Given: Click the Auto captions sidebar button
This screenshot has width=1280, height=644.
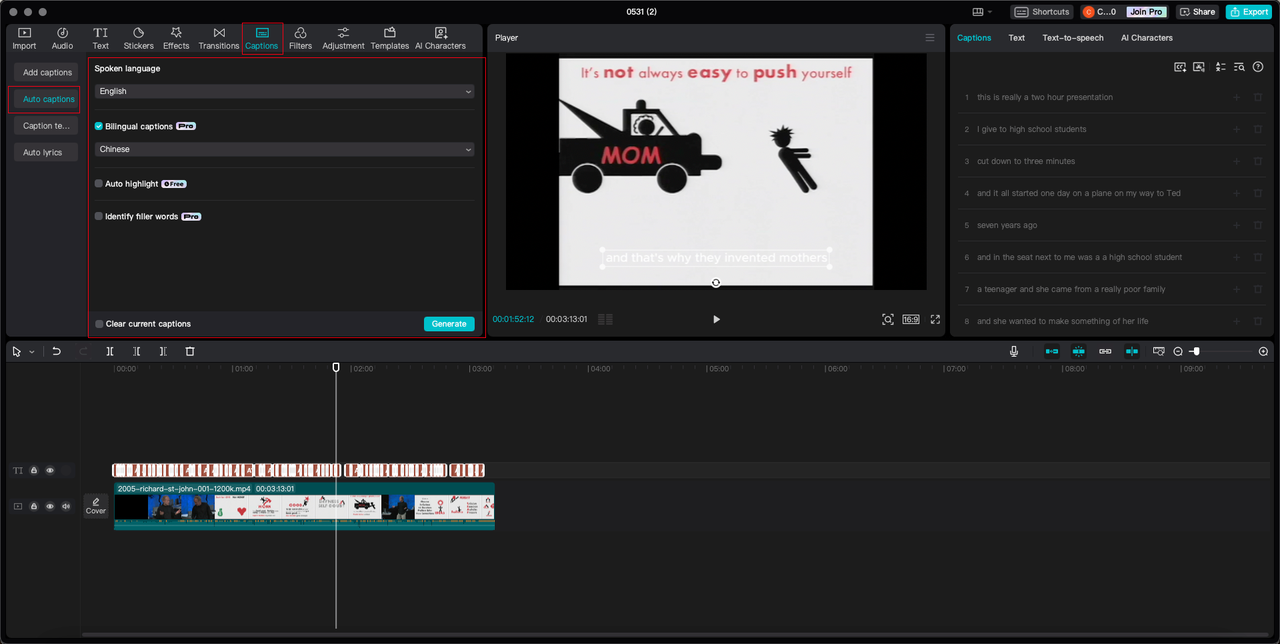Looking at the screenshot, I should (x=48, y=99).
